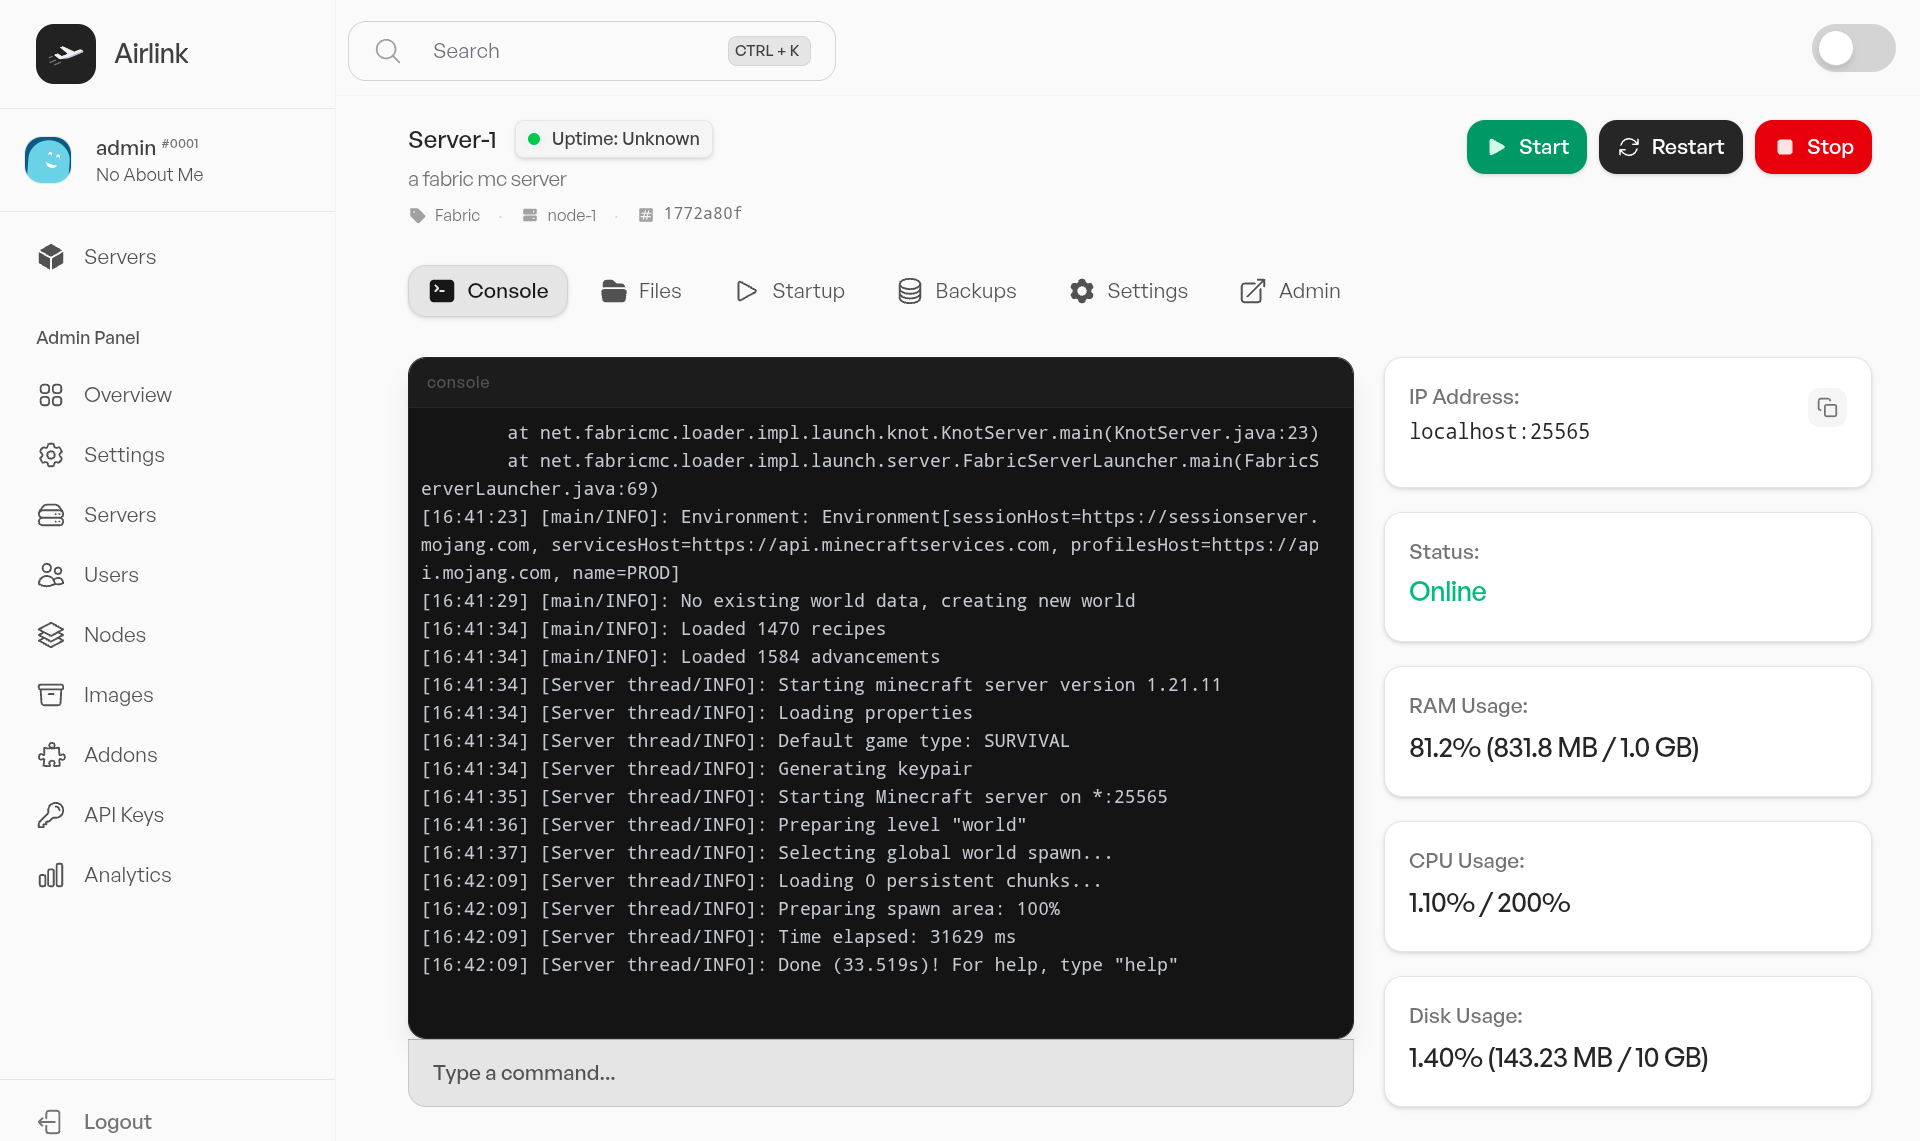Toggle the theme switch in top right
1920x1141 pixels.
tap(1852, 49)
